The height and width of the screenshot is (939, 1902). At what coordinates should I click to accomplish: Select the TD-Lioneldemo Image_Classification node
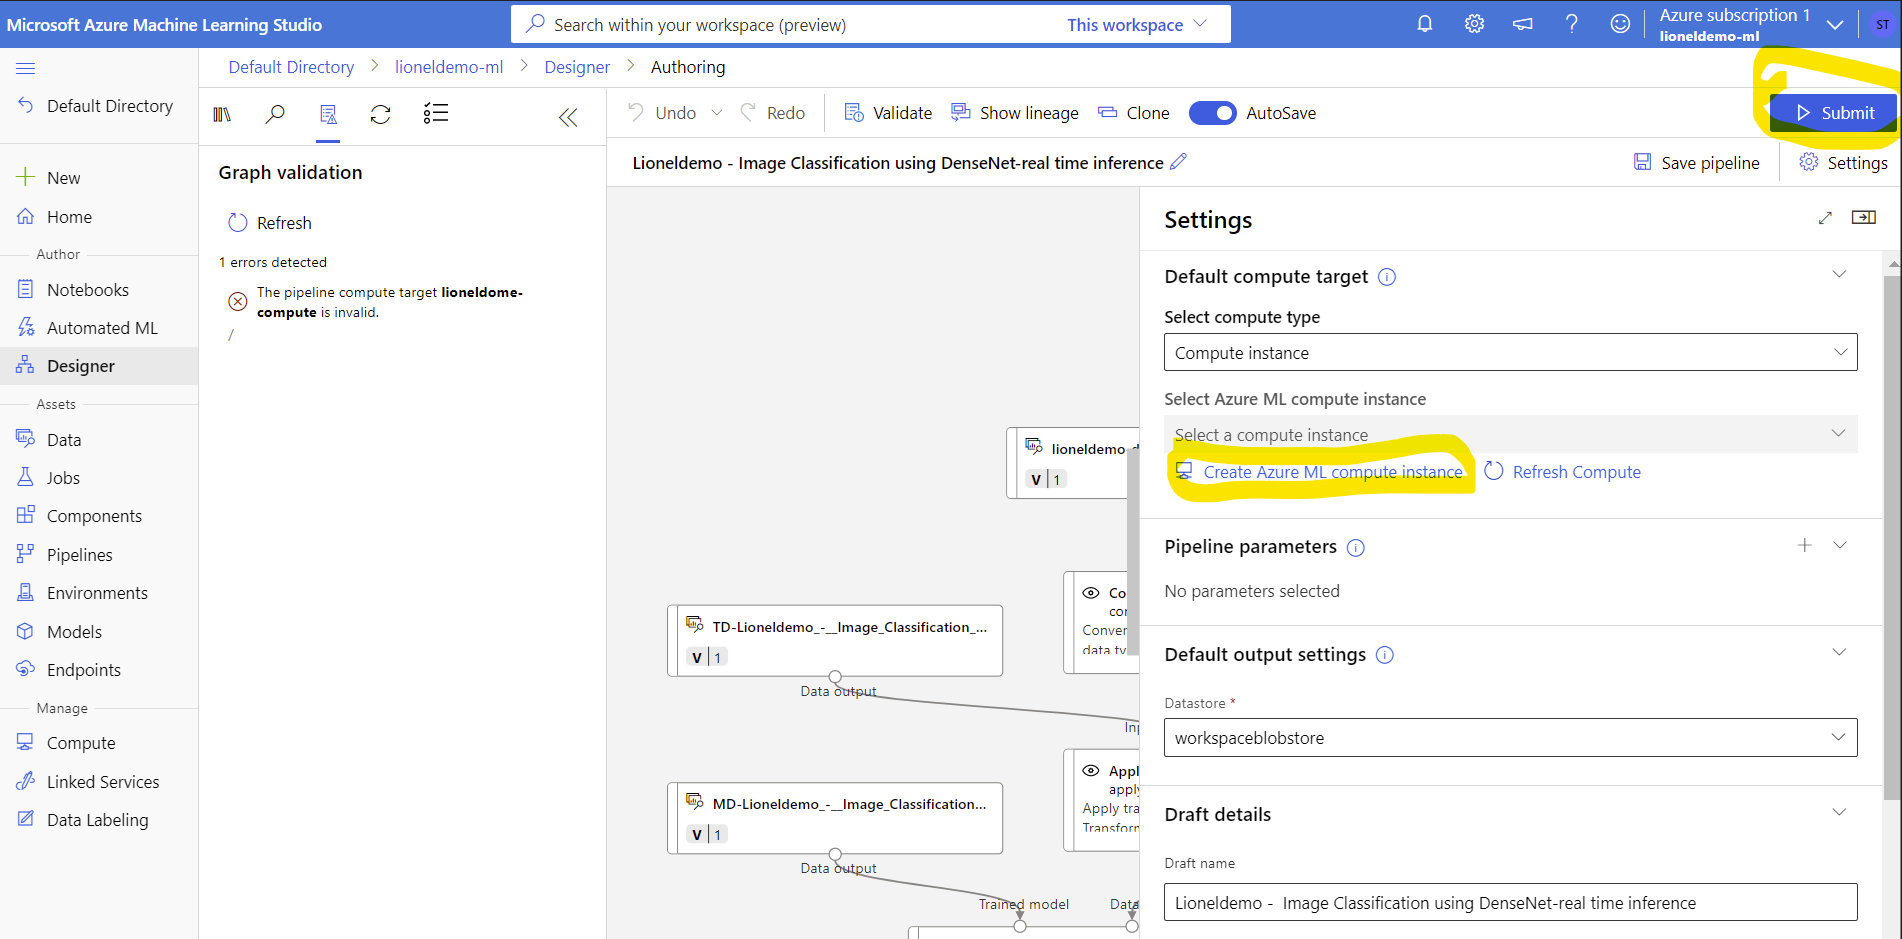835,640
